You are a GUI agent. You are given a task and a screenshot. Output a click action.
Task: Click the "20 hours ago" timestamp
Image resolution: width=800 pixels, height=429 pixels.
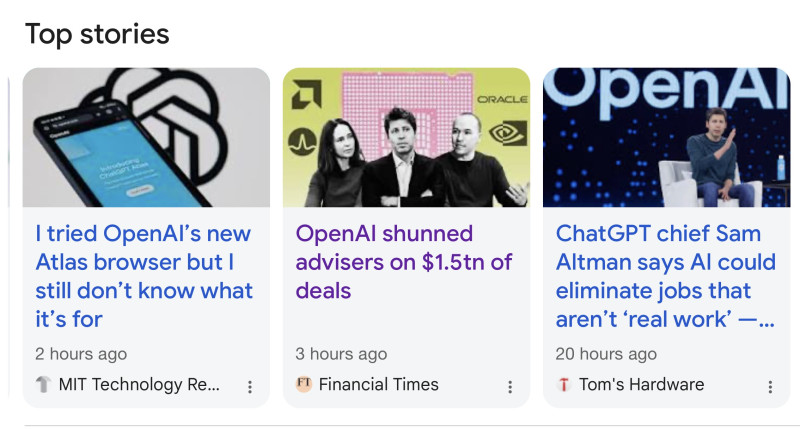click(x=606, y=354)
